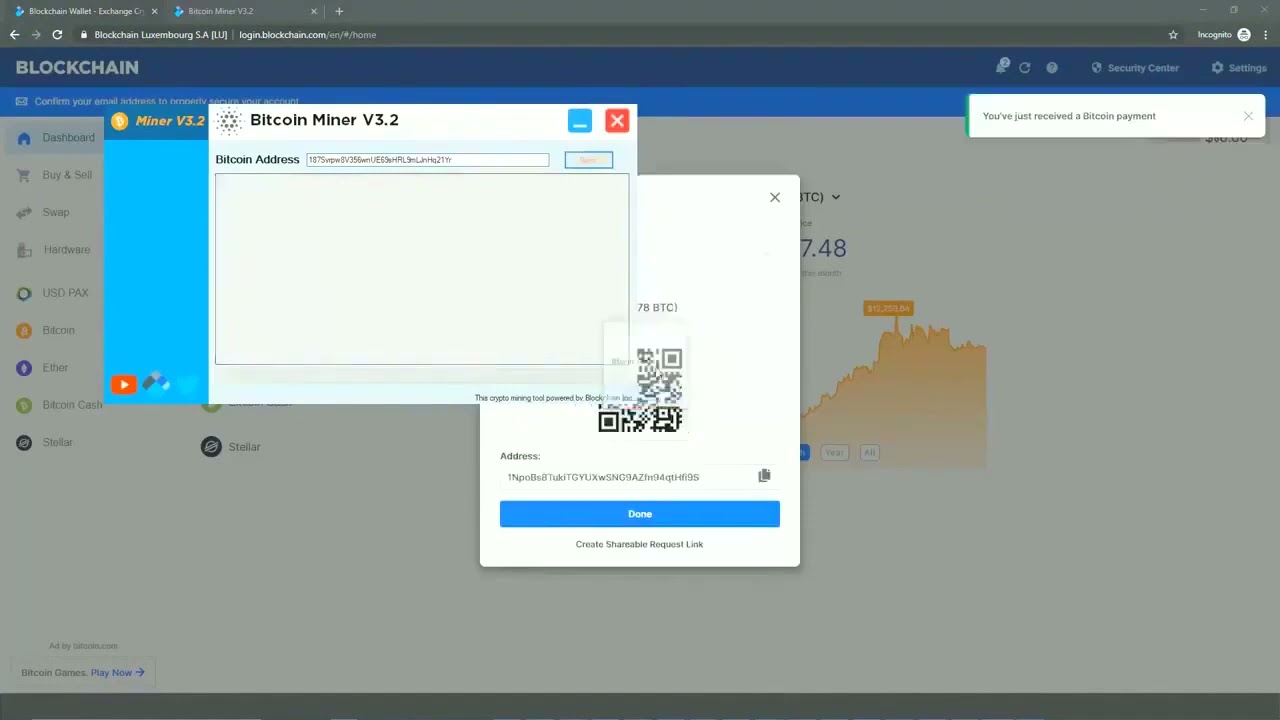Open the help question mark icon
Viewport: 1280px width, 720px height.
pyautogui.click(x=1052, y=68)
